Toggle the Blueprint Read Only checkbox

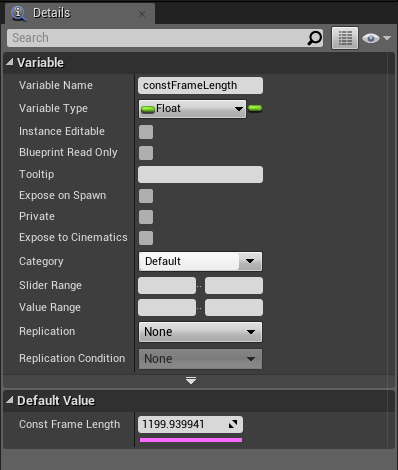[146, 153]
